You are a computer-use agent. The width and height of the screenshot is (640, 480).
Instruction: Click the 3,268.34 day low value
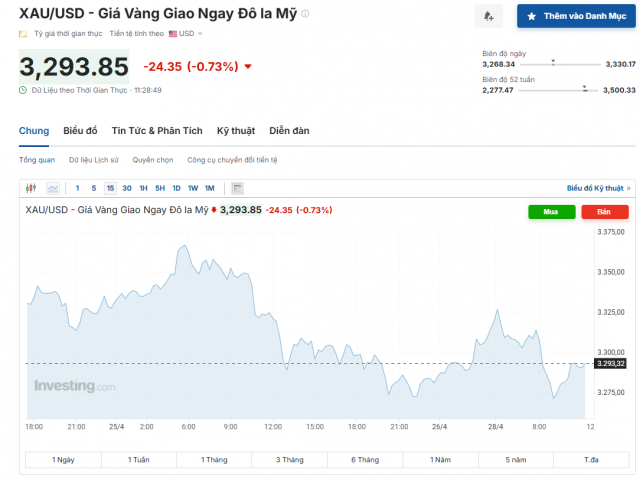coord(498,64)
